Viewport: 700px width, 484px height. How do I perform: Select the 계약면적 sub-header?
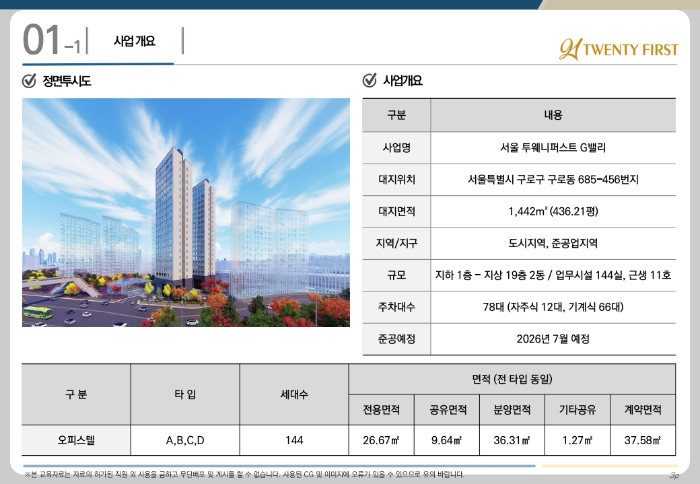(643, 410)
